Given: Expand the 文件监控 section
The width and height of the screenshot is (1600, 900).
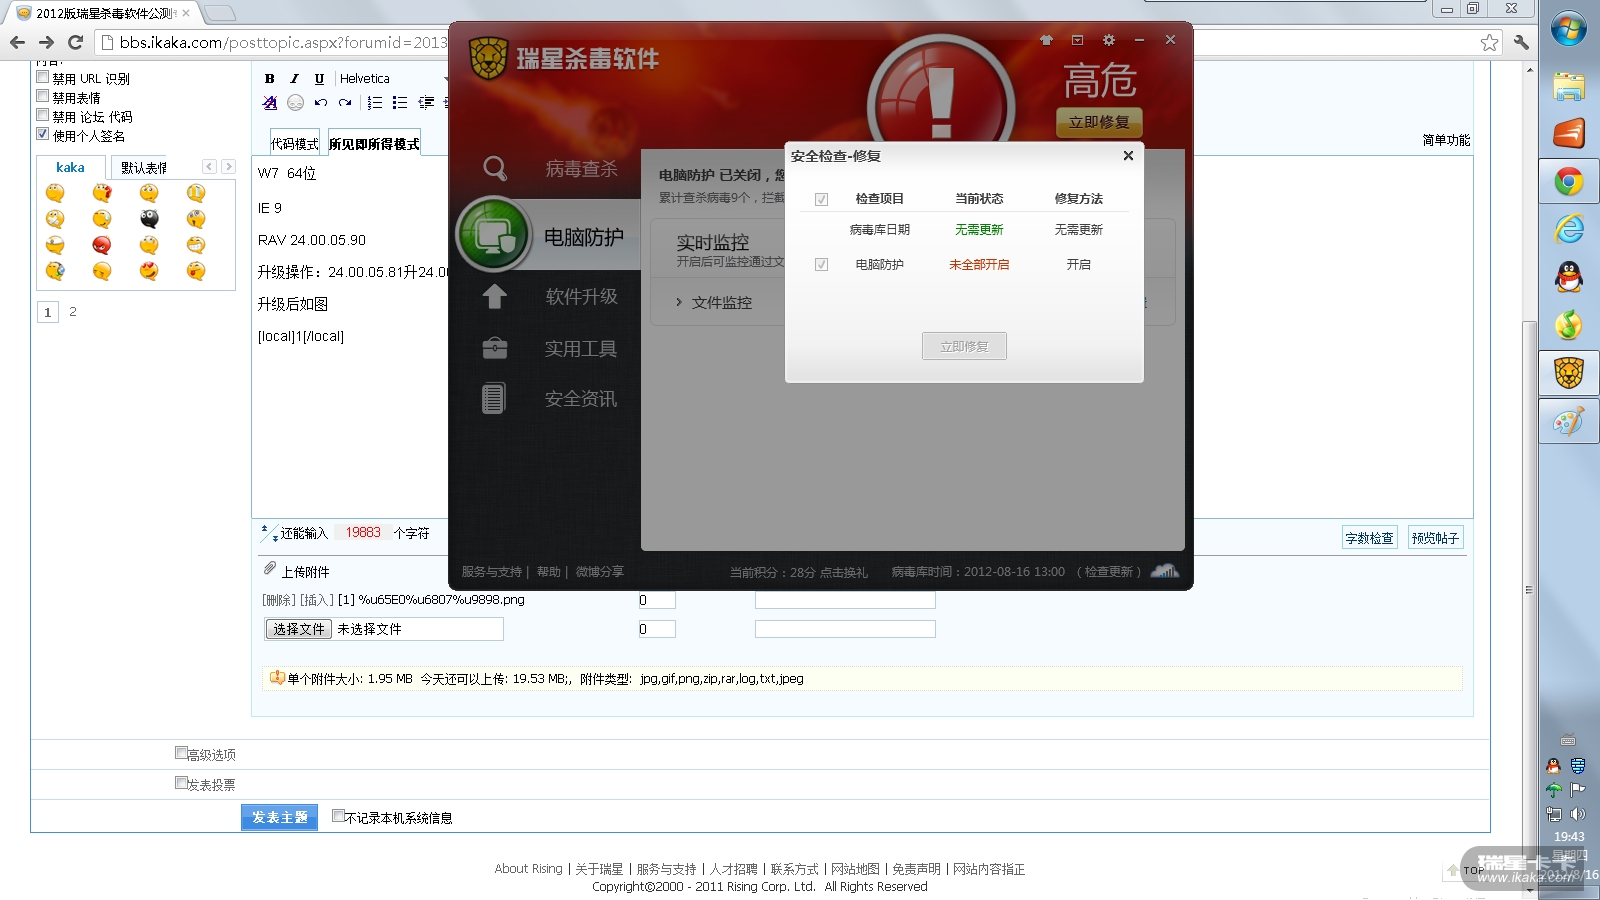Looking at the screenshot, I should click(714, 302).
